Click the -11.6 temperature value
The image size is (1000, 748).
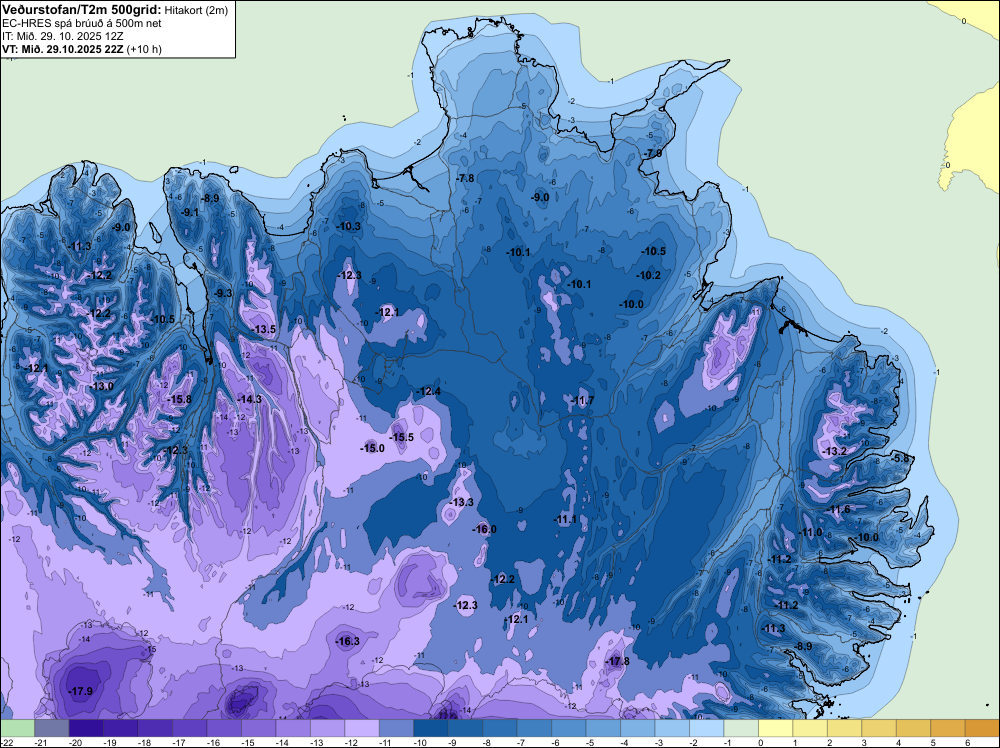click(839, 510)
